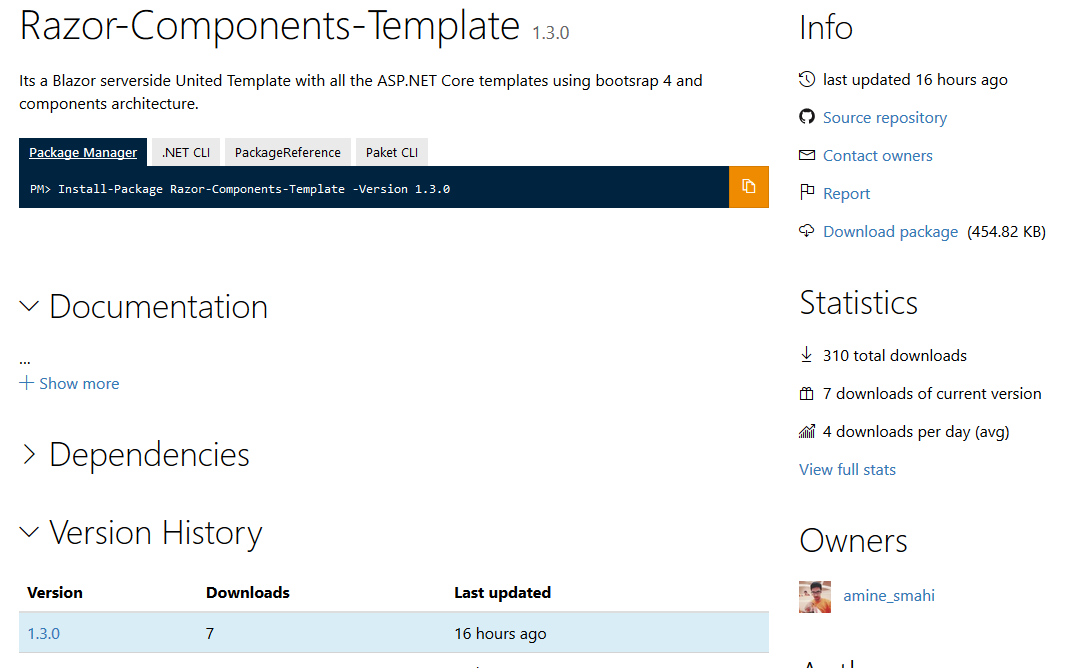Select the envelope icon beside Contact owners
This screenshot has height=668, width=1080.
(x=806, y=155)
